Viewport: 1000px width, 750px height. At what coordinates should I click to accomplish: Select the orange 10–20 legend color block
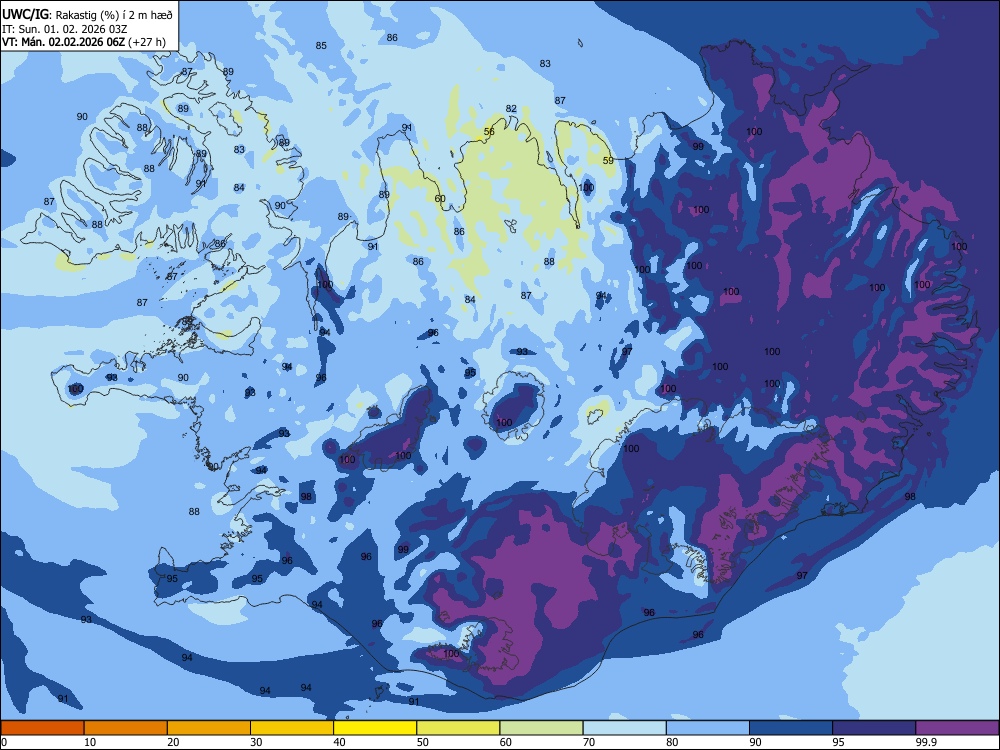coord(126,728)
